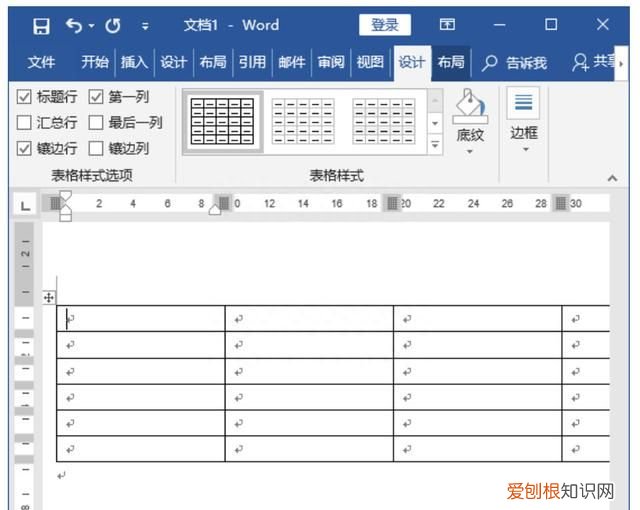Uncheck the 镶边行 checkbox
640x510 pixels.
click(x=24, y=149)
